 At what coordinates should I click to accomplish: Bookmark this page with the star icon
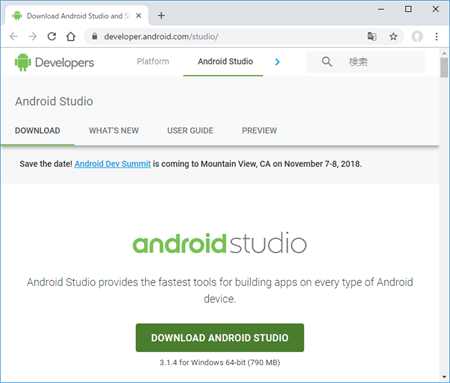click(x=393, y=36)
